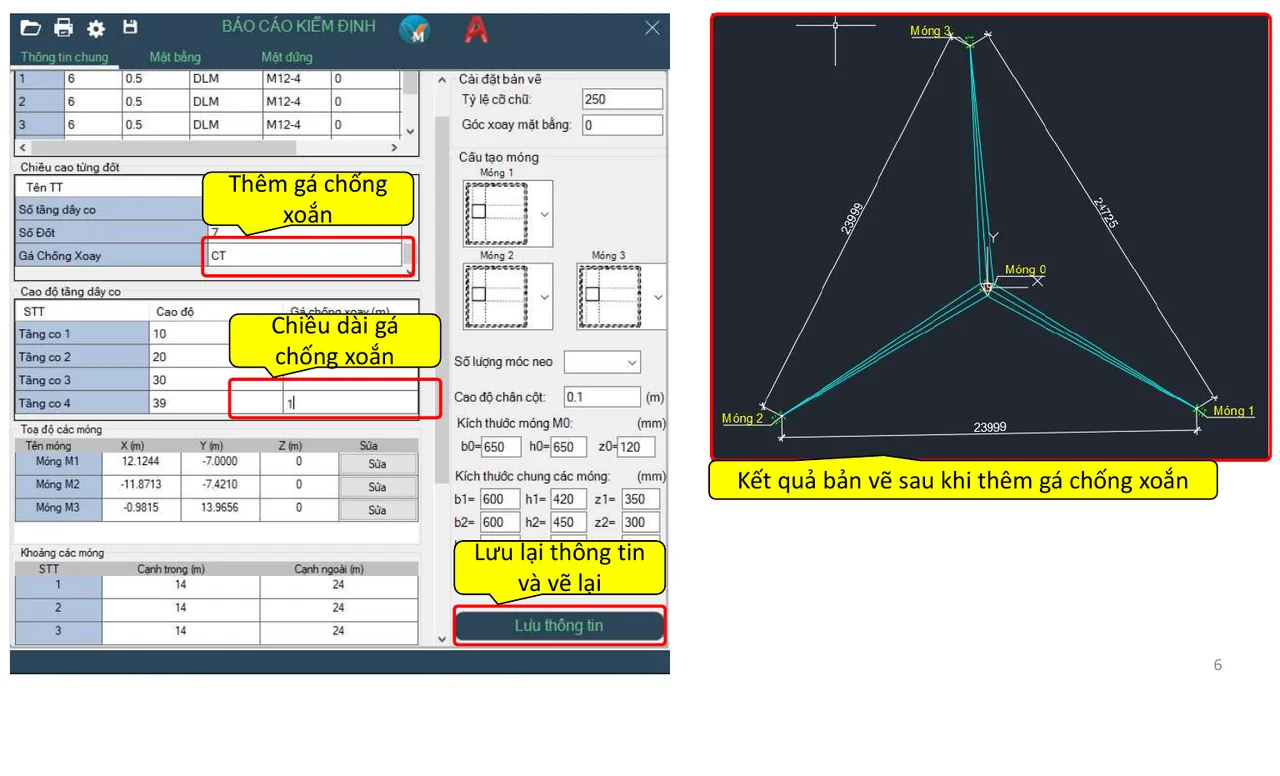Open the Số lượng móc neo dropdown
This screenshot has width=1280, height=776.
coord(602,362)
